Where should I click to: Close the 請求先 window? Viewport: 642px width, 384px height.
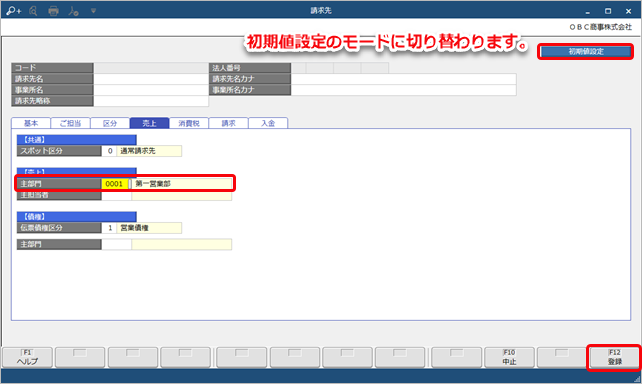[x=628, y=11]
